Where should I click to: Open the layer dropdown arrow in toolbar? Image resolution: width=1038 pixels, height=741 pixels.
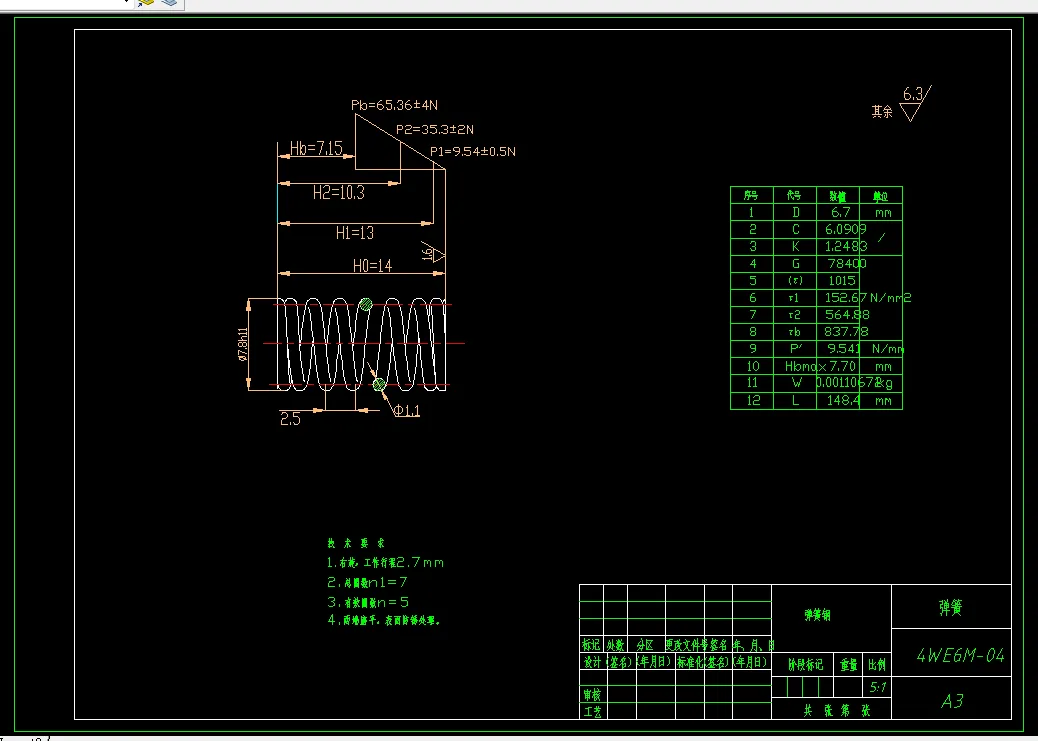[x=125, y=3]
